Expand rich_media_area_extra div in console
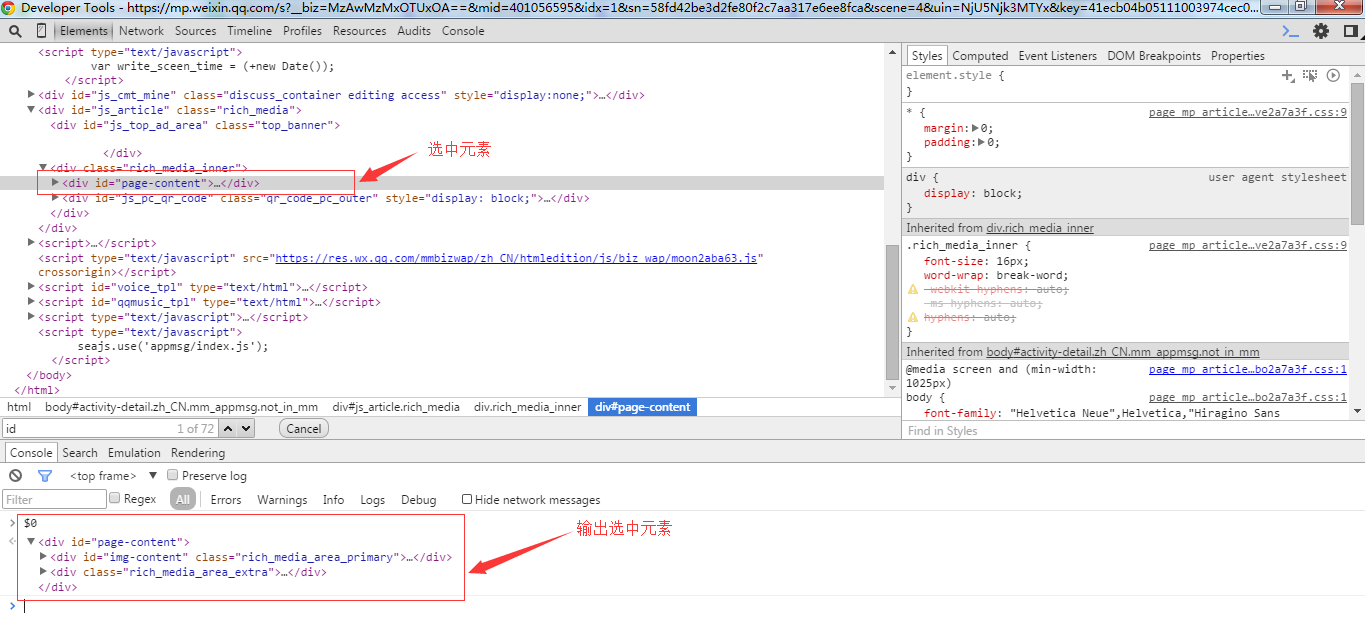 click(43, 572)
